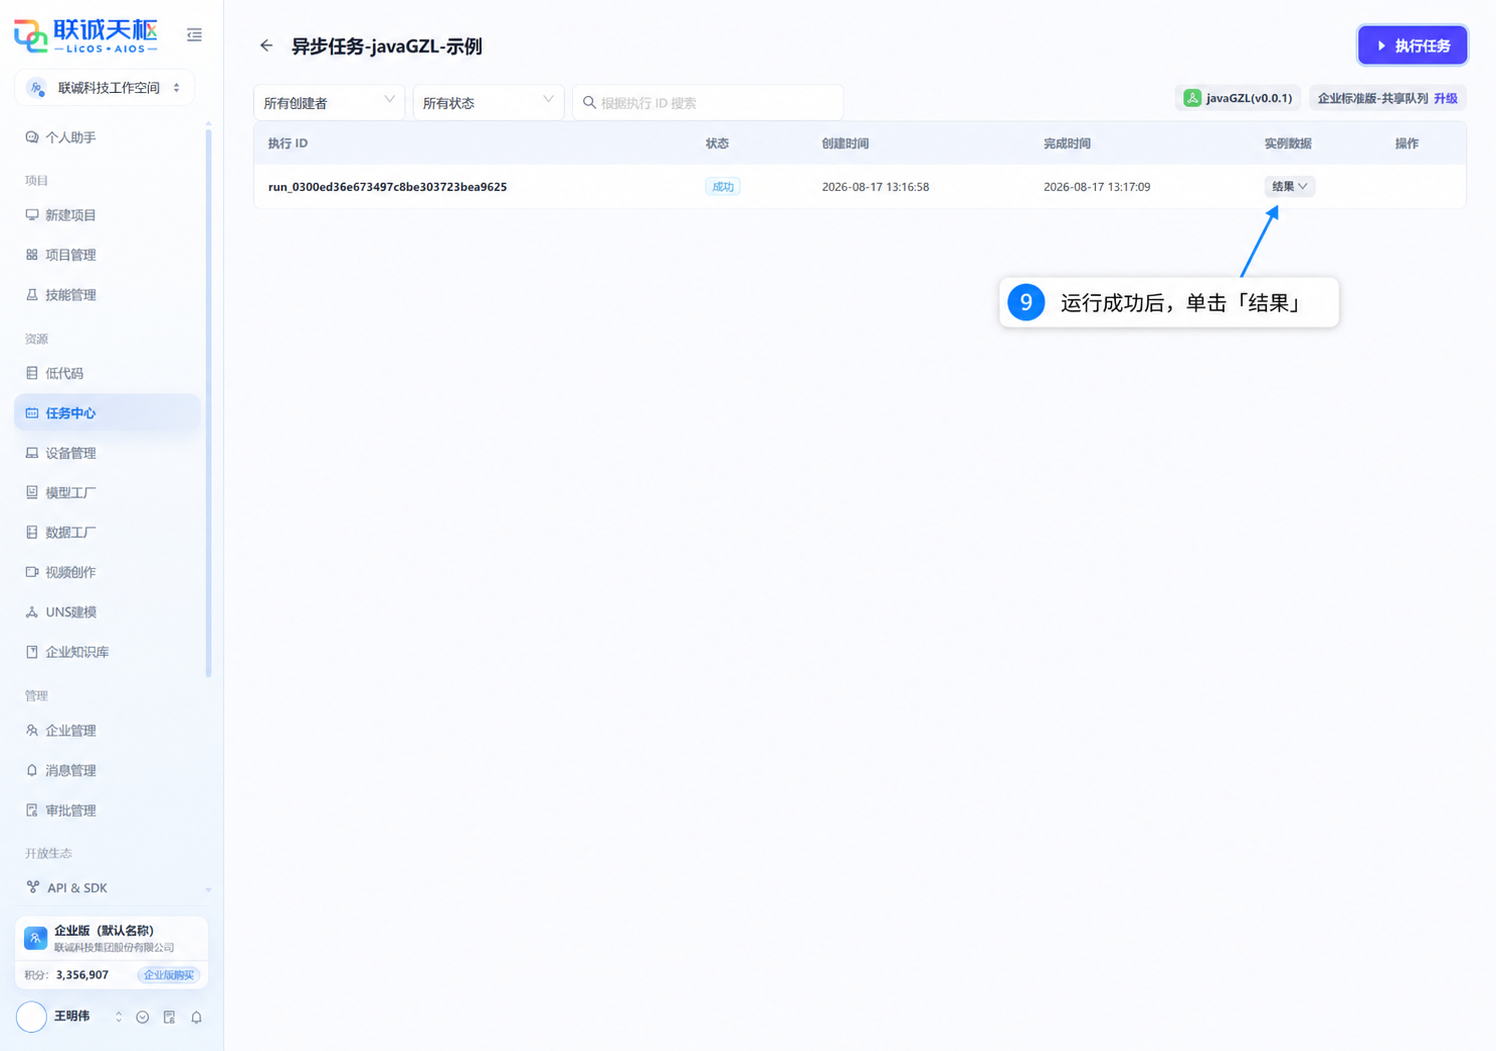
Task: Open the 所有状态 filter dropdown
Action: pos(488,102)
